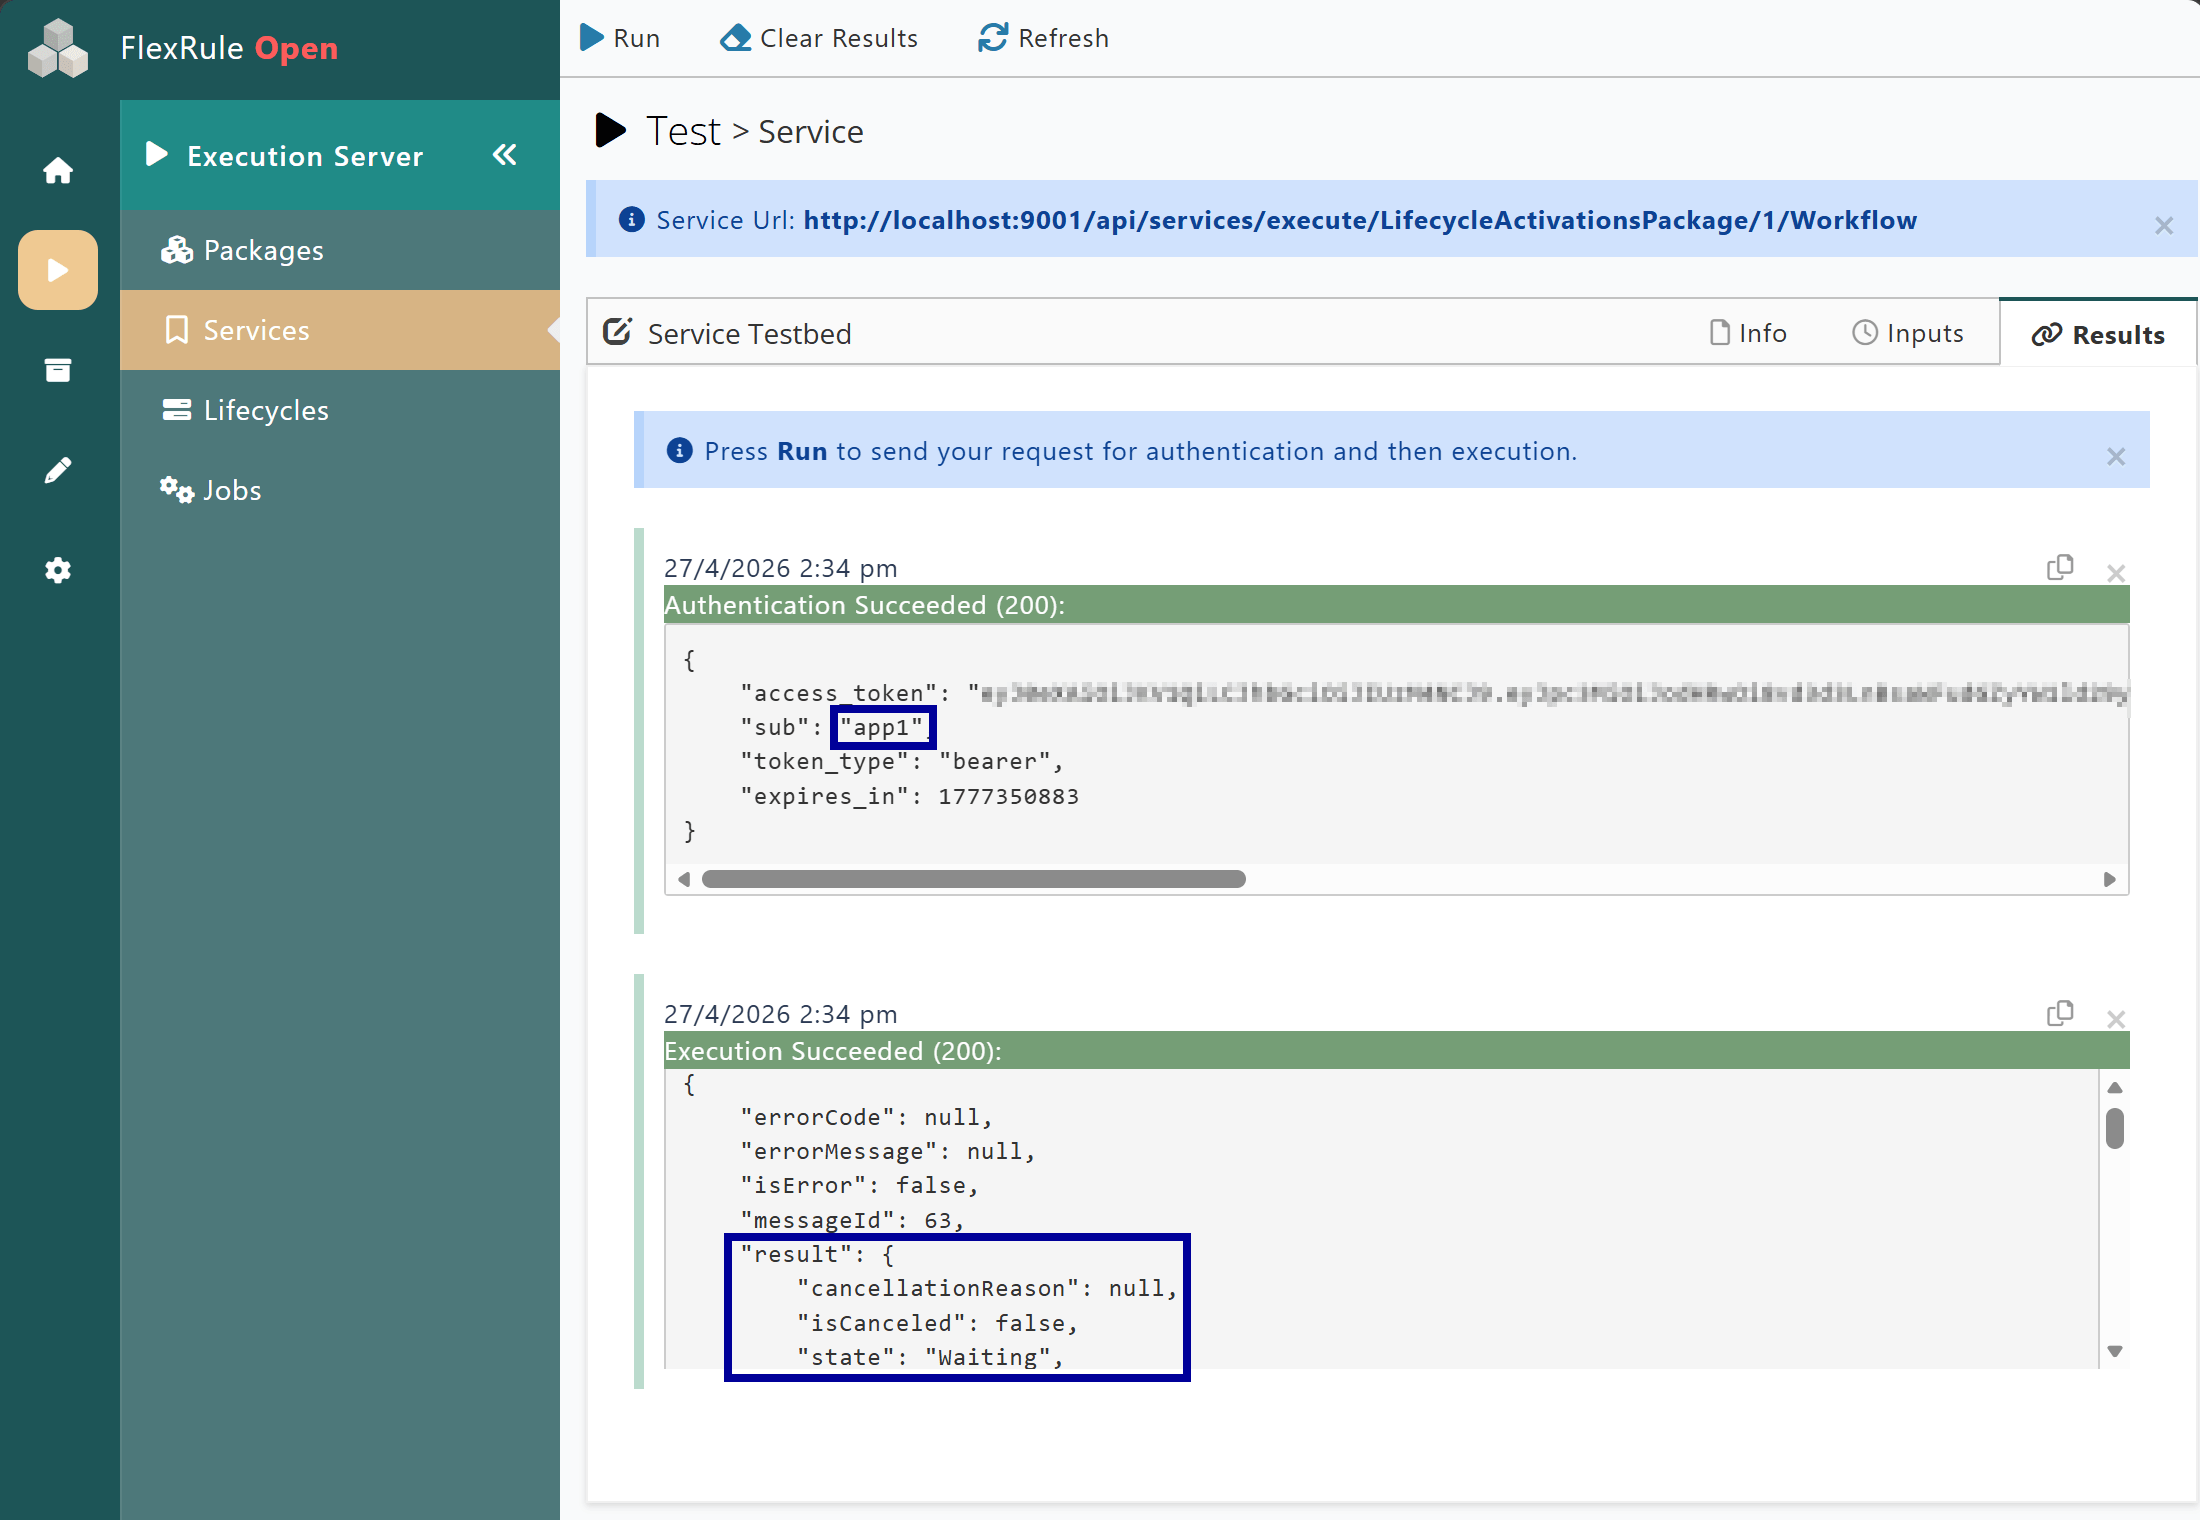Click the "bearer" token_type value
Viewport: 2200px width, 1520px height.
tap(995, 761)
